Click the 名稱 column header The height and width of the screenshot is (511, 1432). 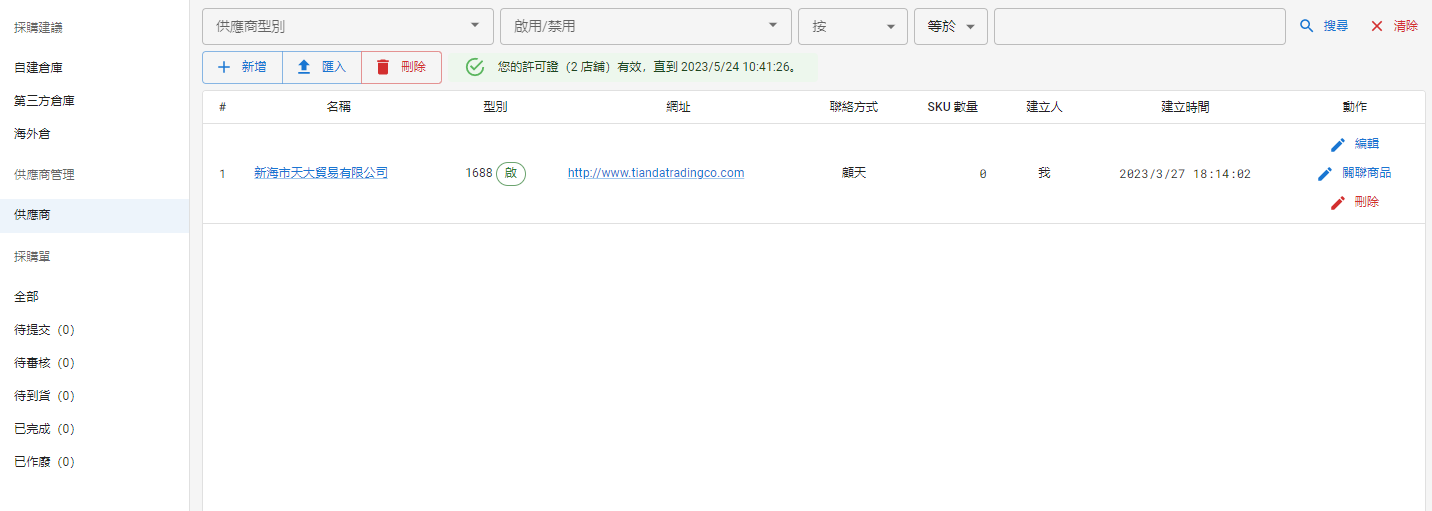pos(339,107)
